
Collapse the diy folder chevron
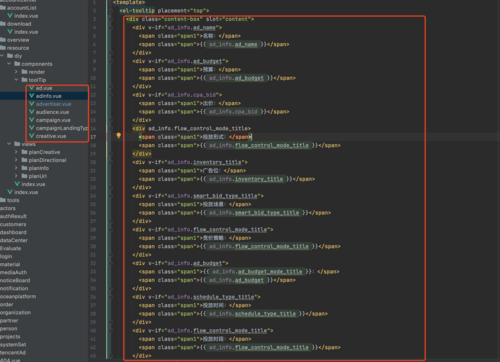(x=2, y=56)
